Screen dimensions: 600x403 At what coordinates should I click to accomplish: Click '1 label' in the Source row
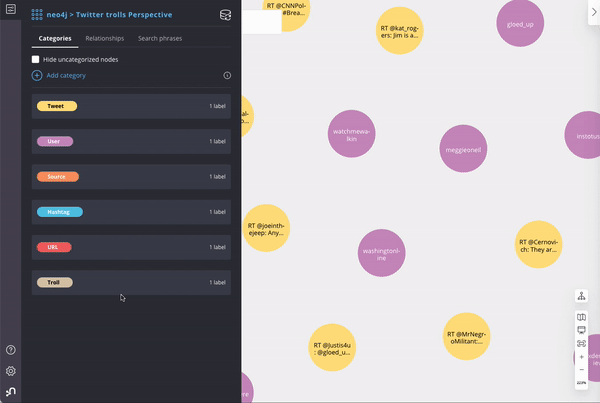coord(217,176)
